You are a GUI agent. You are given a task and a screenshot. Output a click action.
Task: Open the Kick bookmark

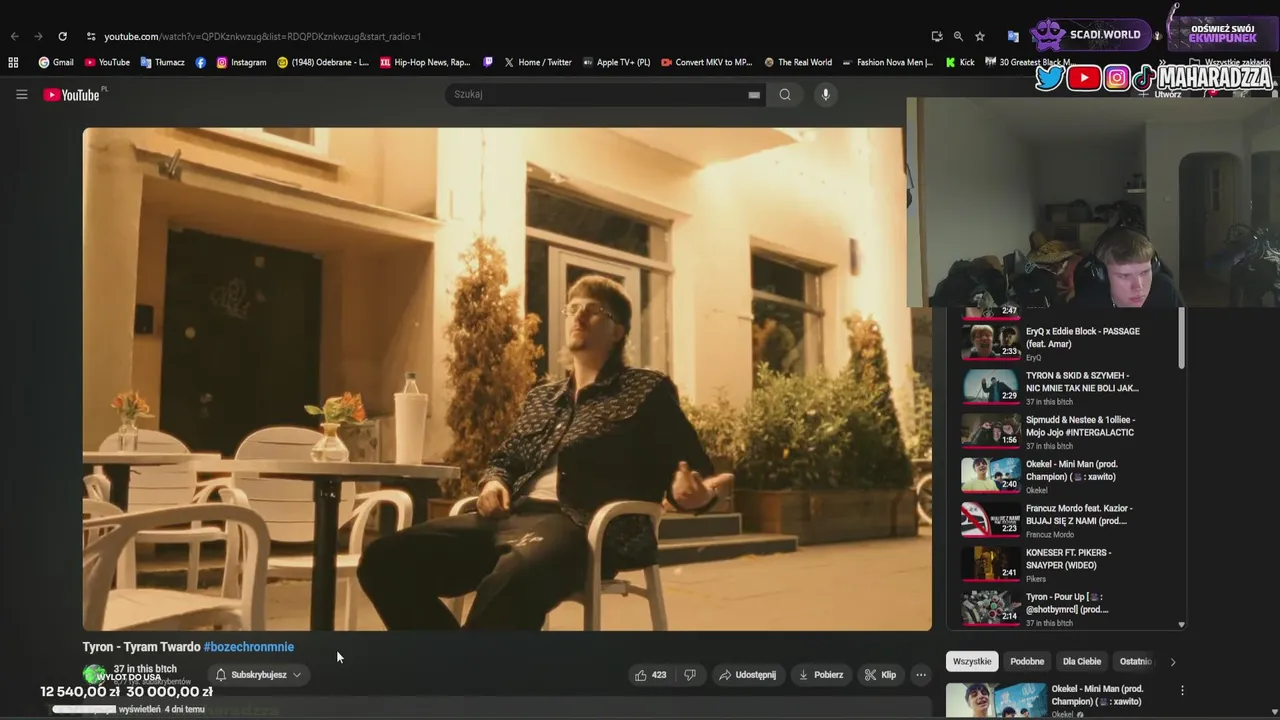click(960, 62)
